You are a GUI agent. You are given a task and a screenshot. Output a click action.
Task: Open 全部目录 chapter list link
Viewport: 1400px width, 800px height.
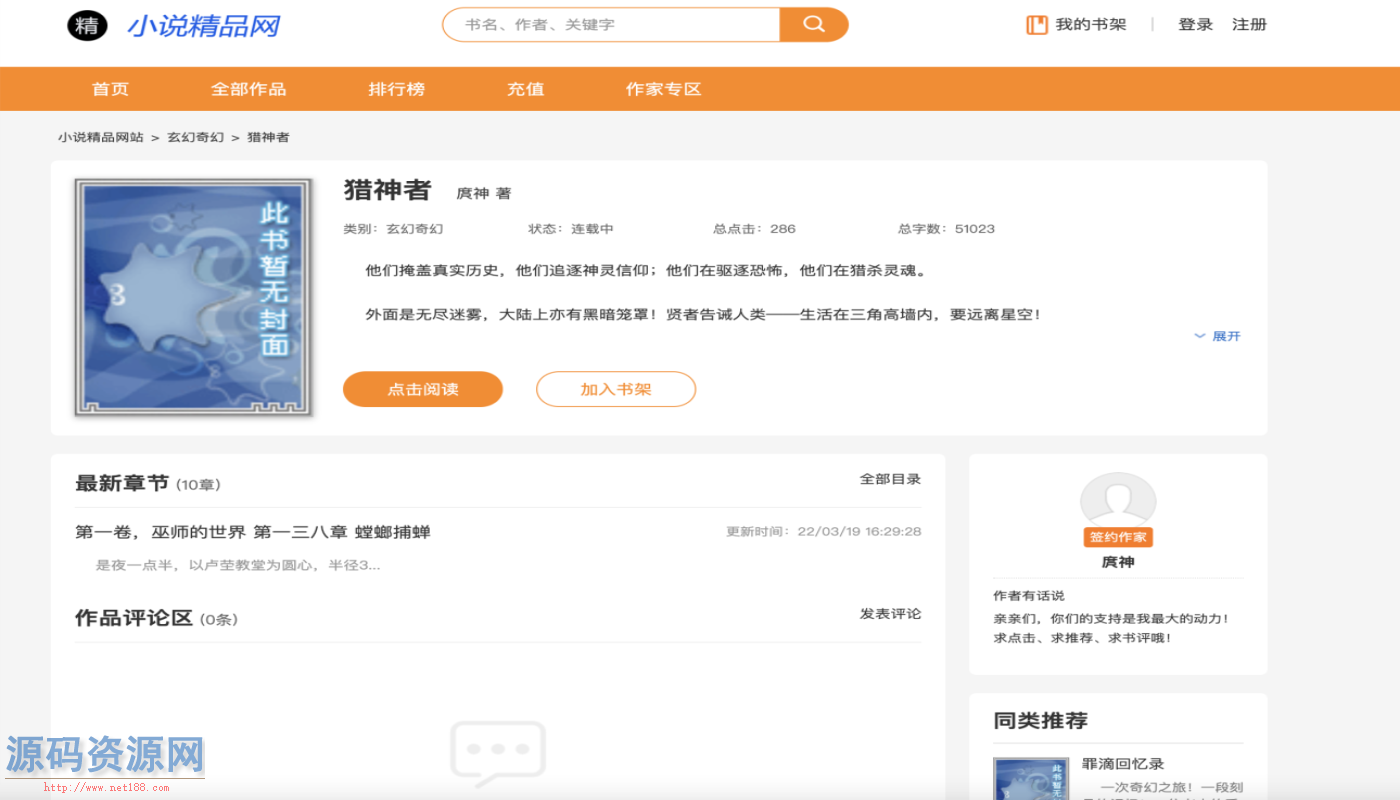890,479
